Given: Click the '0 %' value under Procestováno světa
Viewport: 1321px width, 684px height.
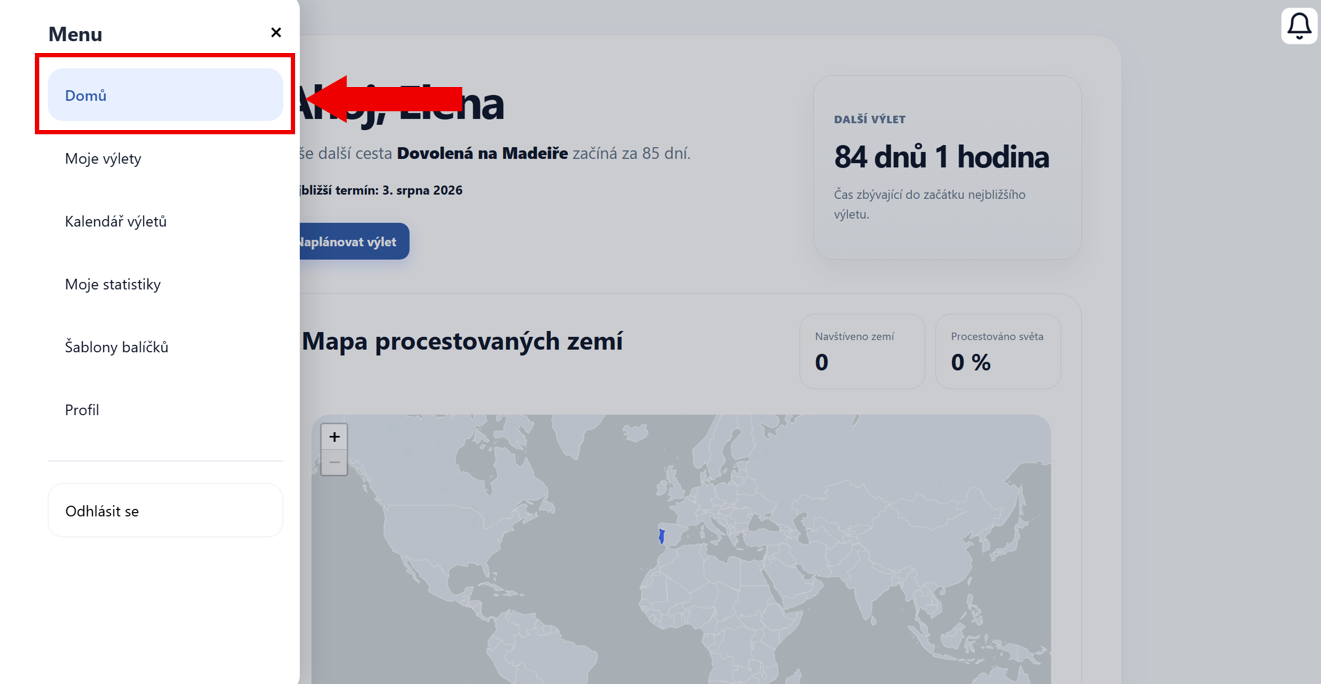Looking at the screenshot, I should click(x=970, y=362).
